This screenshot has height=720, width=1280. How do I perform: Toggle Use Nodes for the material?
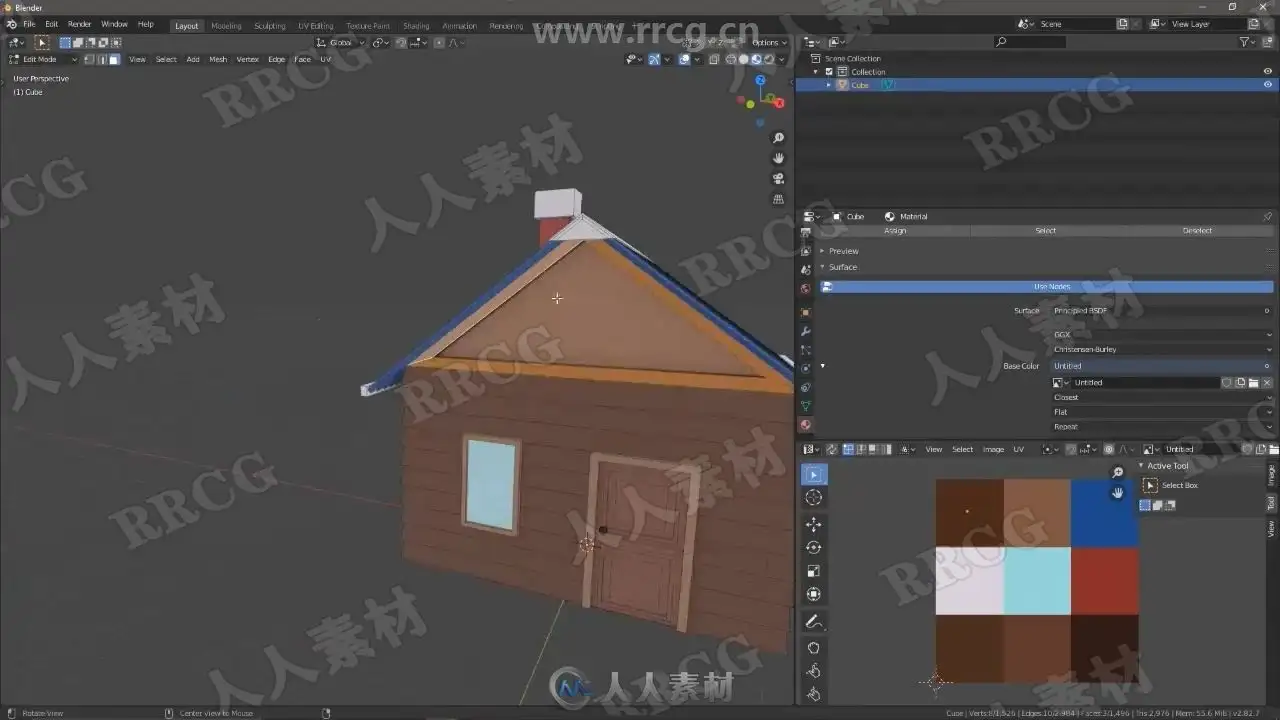pos(1046,287)
